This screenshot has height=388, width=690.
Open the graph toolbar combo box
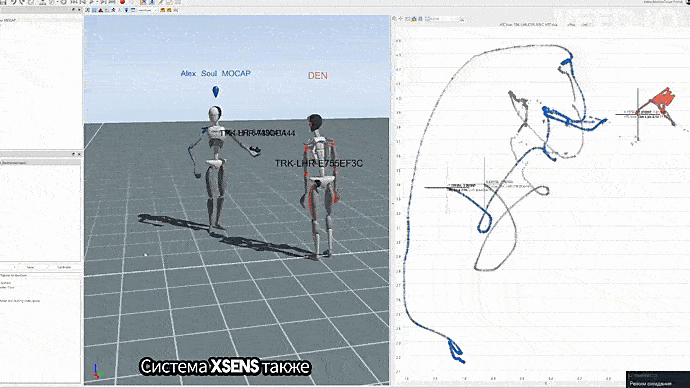point(444,19)
